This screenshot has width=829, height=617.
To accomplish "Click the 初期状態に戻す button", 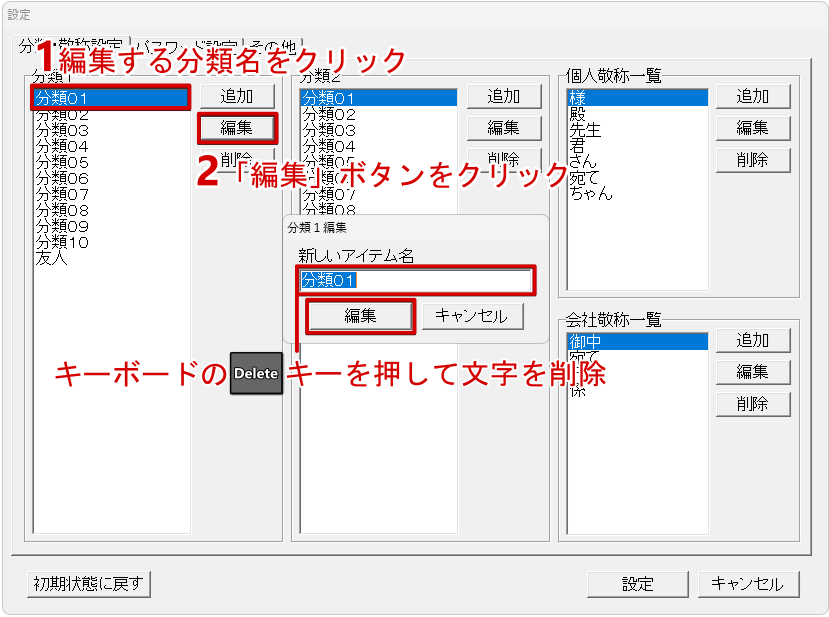I will 89,584.
